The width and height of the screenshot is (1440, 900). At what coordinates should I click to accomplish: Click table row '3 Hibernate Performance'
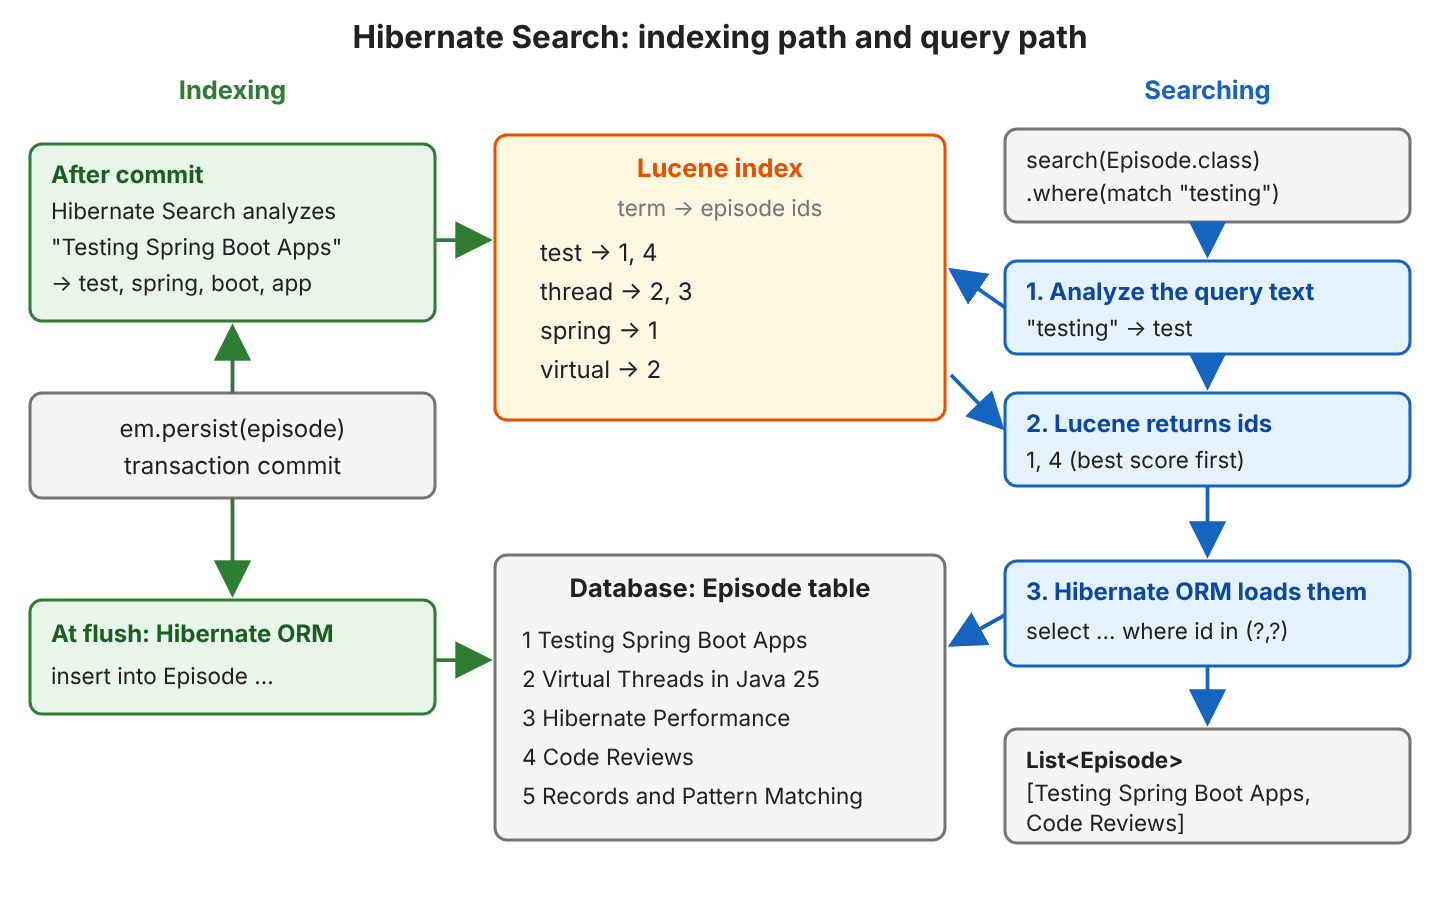pyautogui.click(x=656, y=718)
